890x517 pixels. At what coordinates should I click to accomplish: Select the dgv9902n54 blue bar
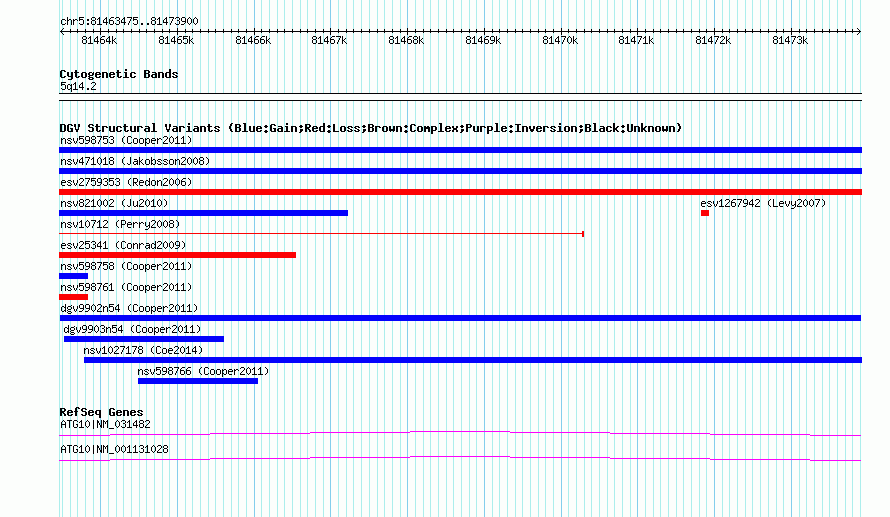460,318
